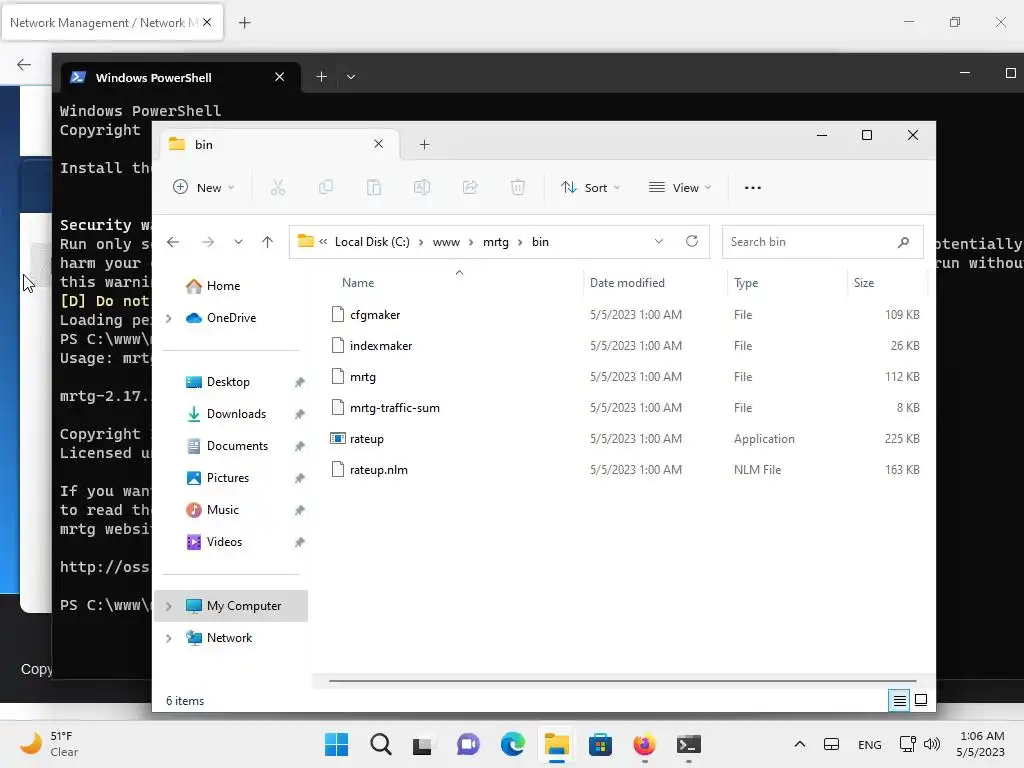This screenshot has height=768, width=1024.
Task: Open Downloads in navigation pane
Action: (x=236, y=414)
